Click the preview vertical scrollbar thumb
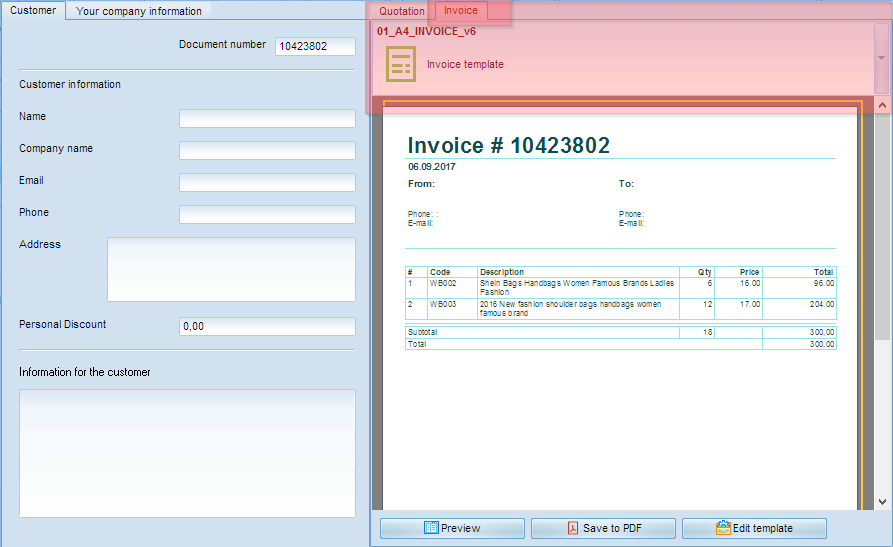Viewport: 893px width, 547px height. [x=882, y=226]
